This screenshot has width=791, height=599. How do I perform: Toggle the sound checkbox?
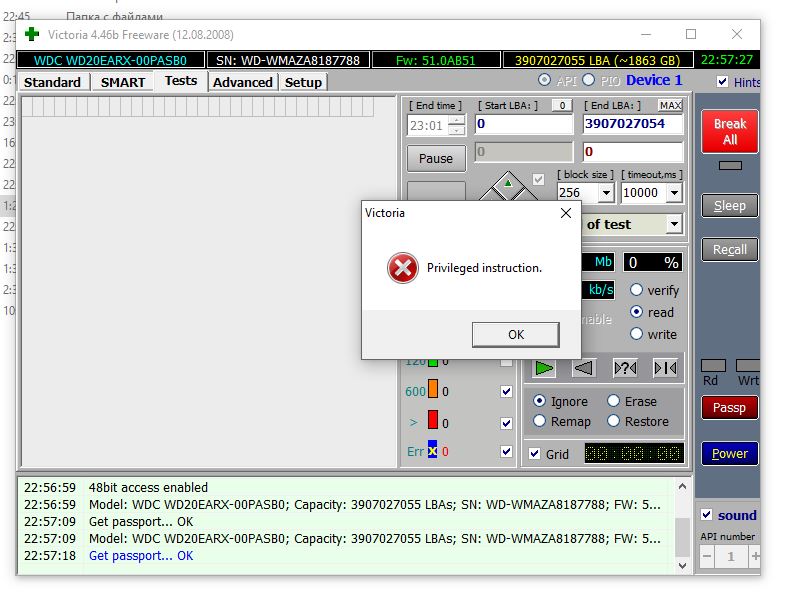pos(707,515)
